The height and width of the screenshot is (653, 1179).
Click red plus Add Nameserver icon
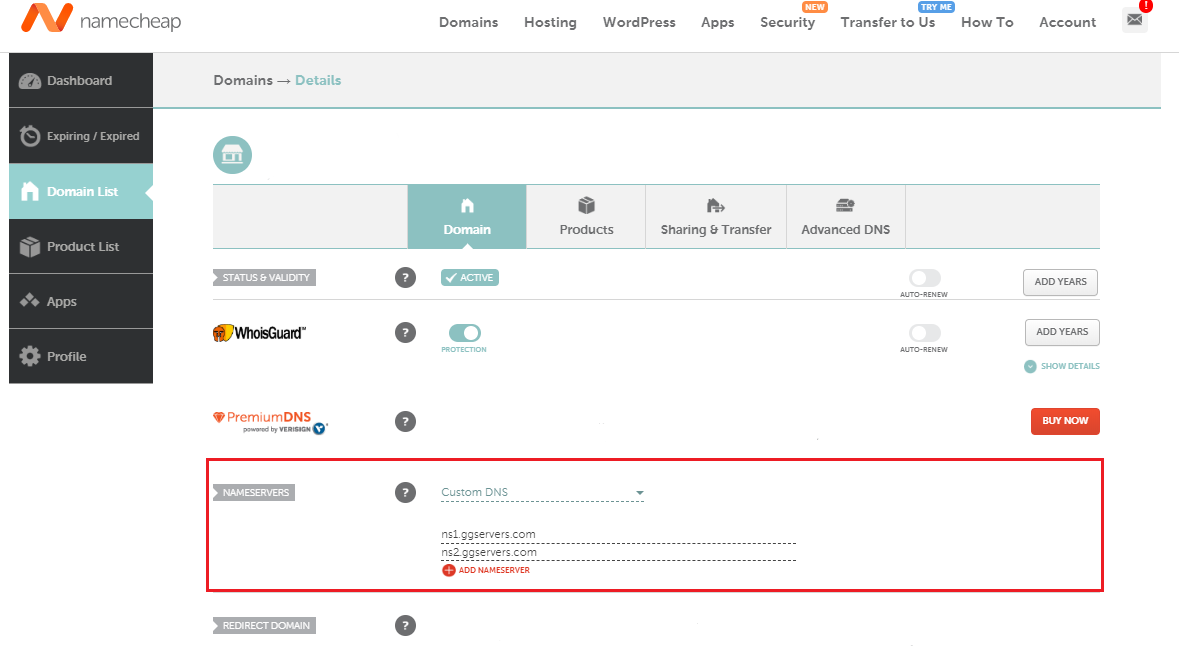[448, 570]
